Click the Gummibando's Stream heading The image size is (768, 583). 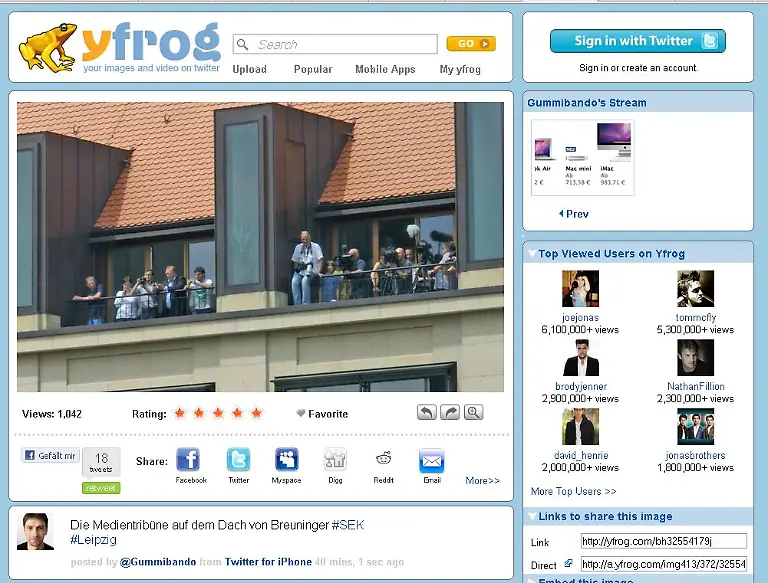[x=587, y=102]
